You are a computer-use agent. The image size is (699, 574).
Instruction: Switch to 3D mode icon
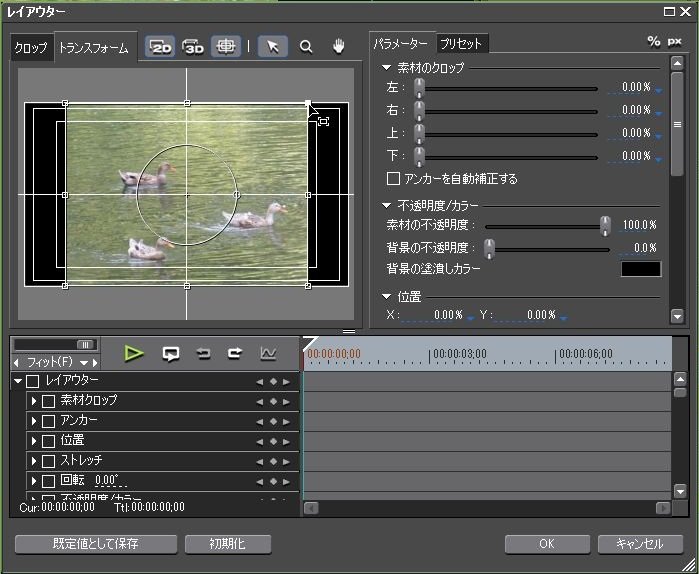193,46
